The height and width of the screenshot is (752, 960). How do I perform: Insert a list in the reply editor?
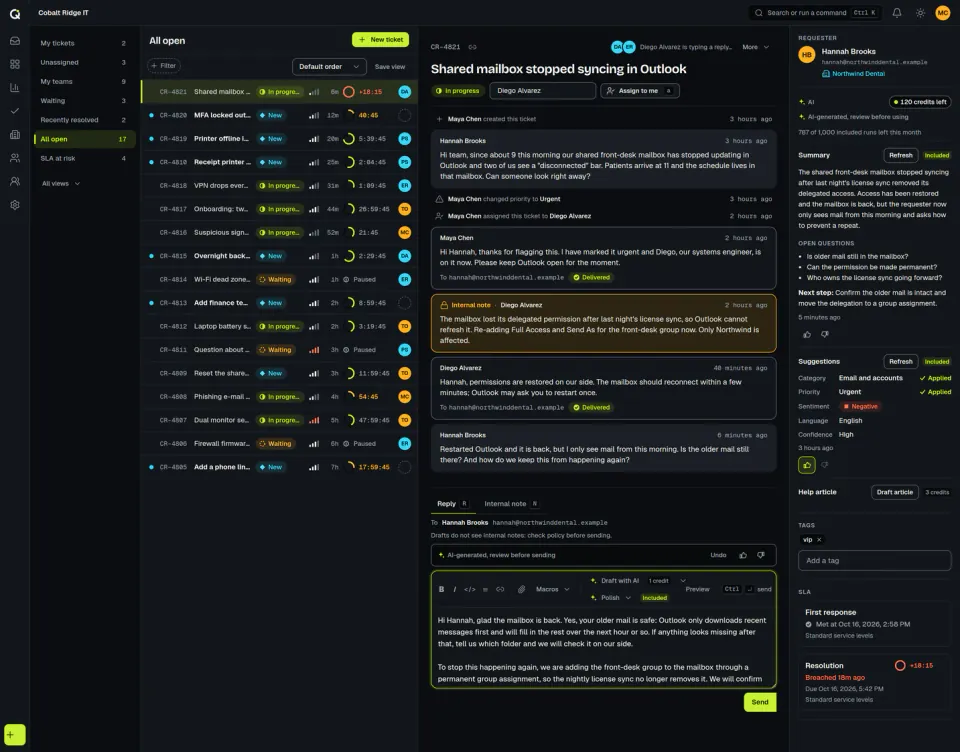[485, 589]
